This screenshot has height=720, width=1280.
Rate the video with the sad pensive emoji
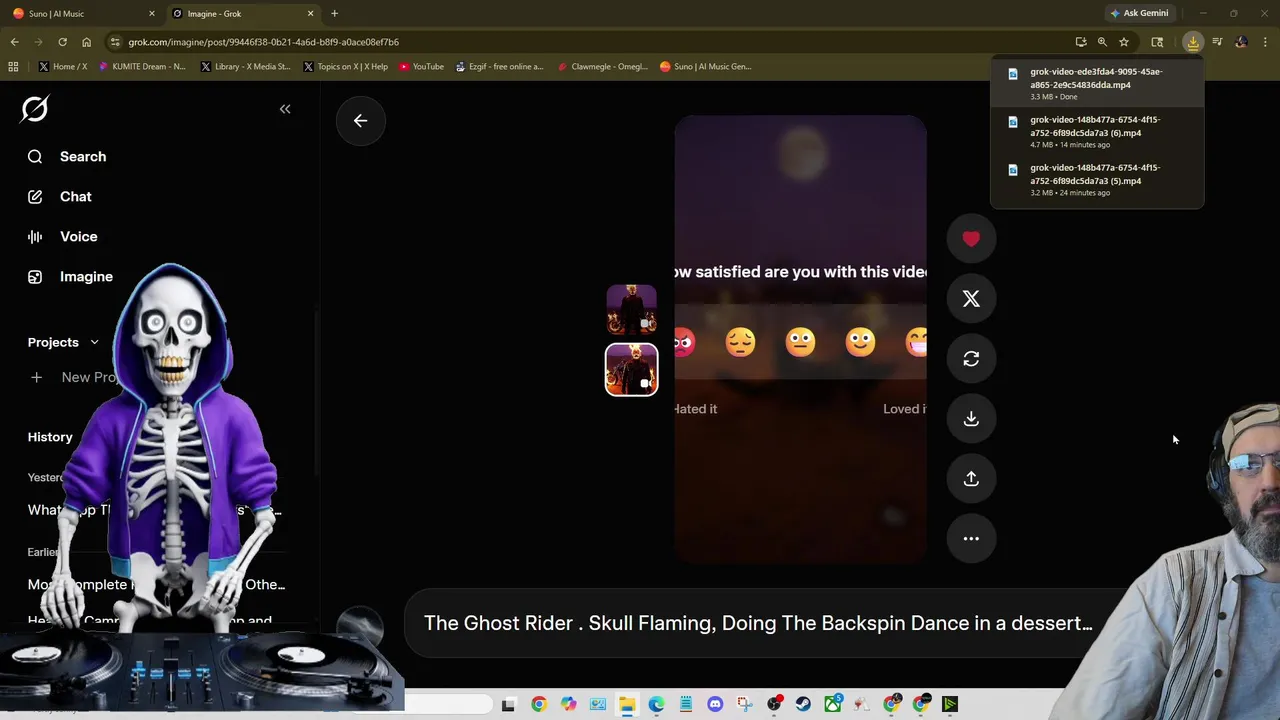point(740,342)
